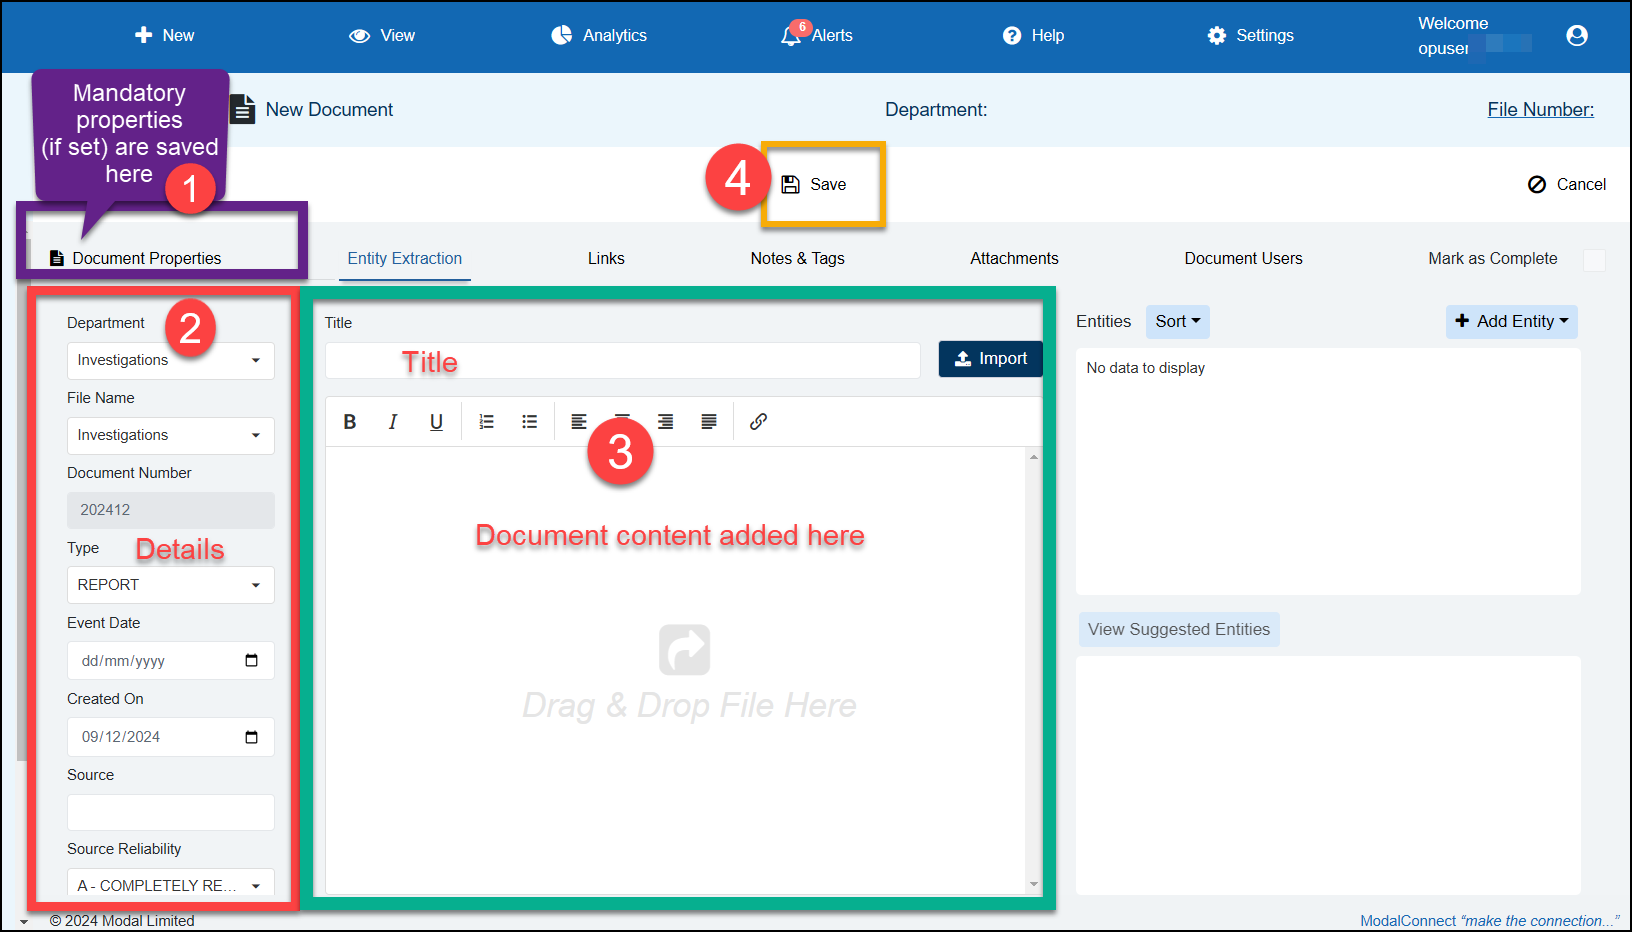Viewport: 1632px width, 932px height.
Task: Open the Notes & Tags tab
Action: pyautogui.click(x=798, y=258)
